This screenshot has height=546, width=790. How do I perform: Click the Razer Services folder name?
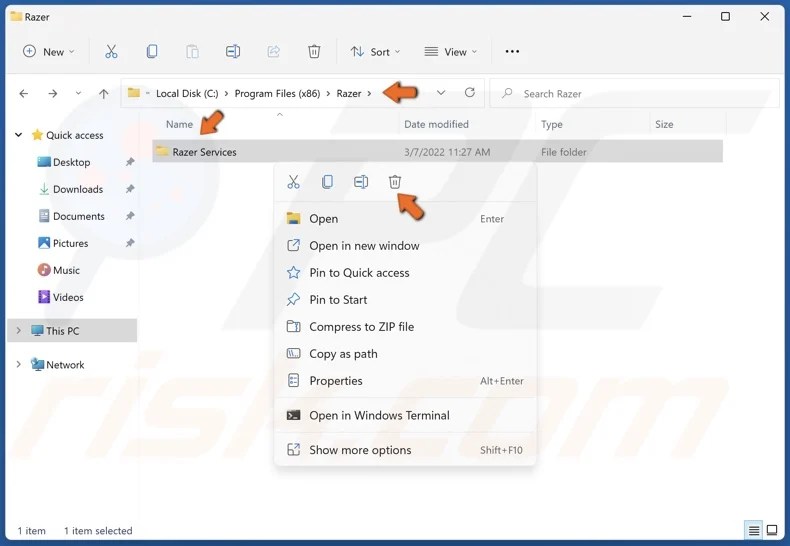pos(204,152)
